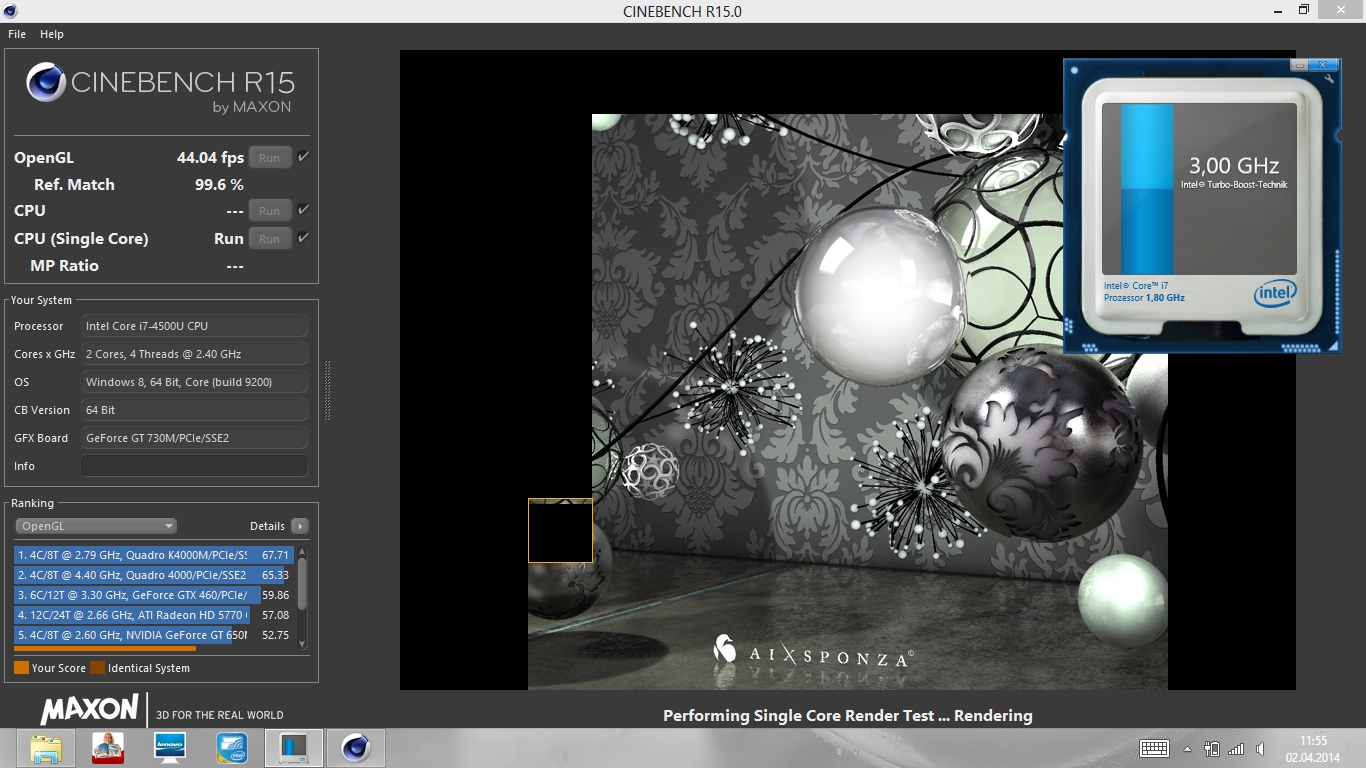Image resolution: width=1366 pixels, height=768 pixels.
Task: Select ranking entry 5 NVIDIA GeForce GT 650
Action: (152, 635)
